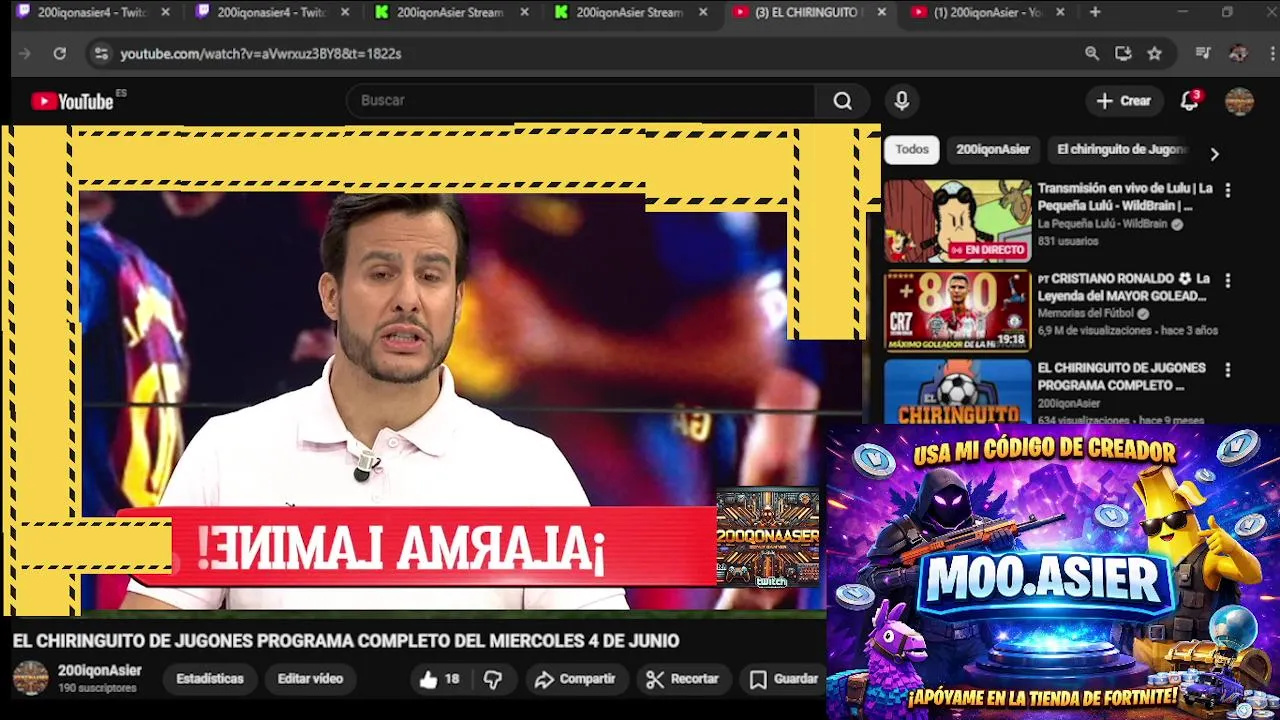Open CRISTIANO RONALDO La Leyenda video title

click(x=1124, y=288)
